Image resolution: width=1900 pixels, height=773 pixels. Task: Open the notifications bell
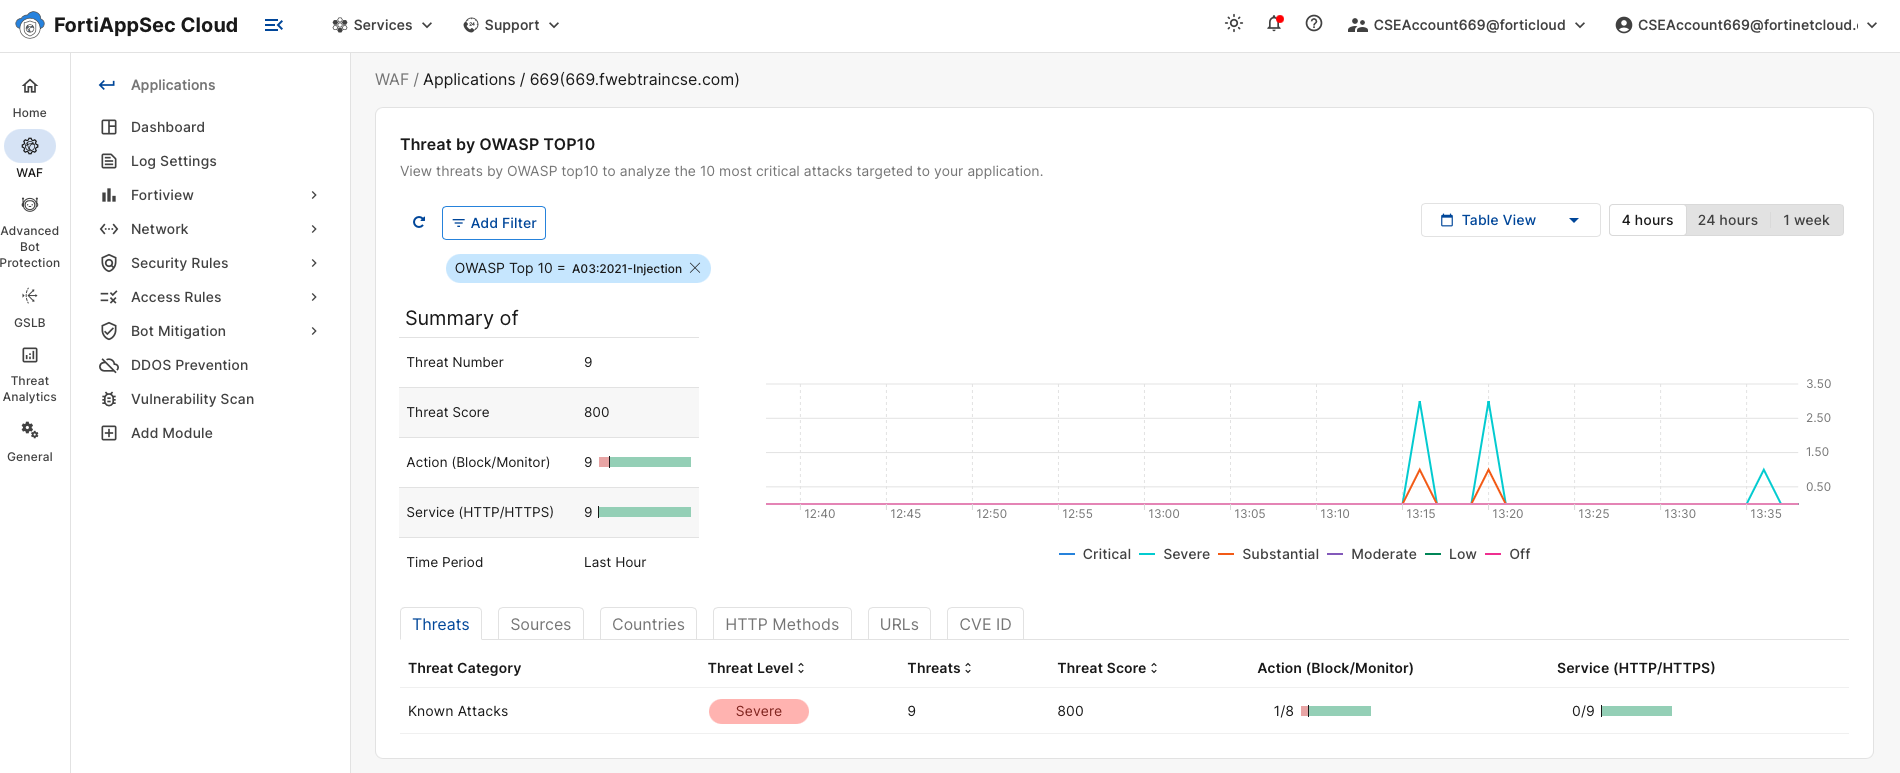click(1274, 24)
